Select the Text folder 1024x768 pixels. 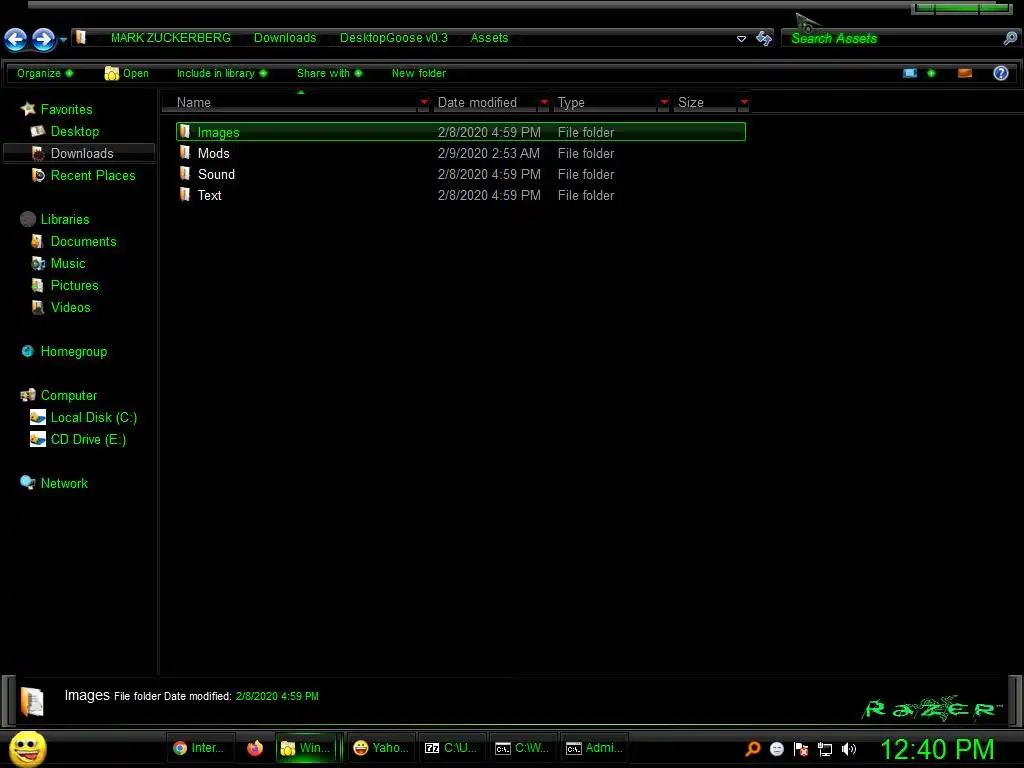point(460,195)
